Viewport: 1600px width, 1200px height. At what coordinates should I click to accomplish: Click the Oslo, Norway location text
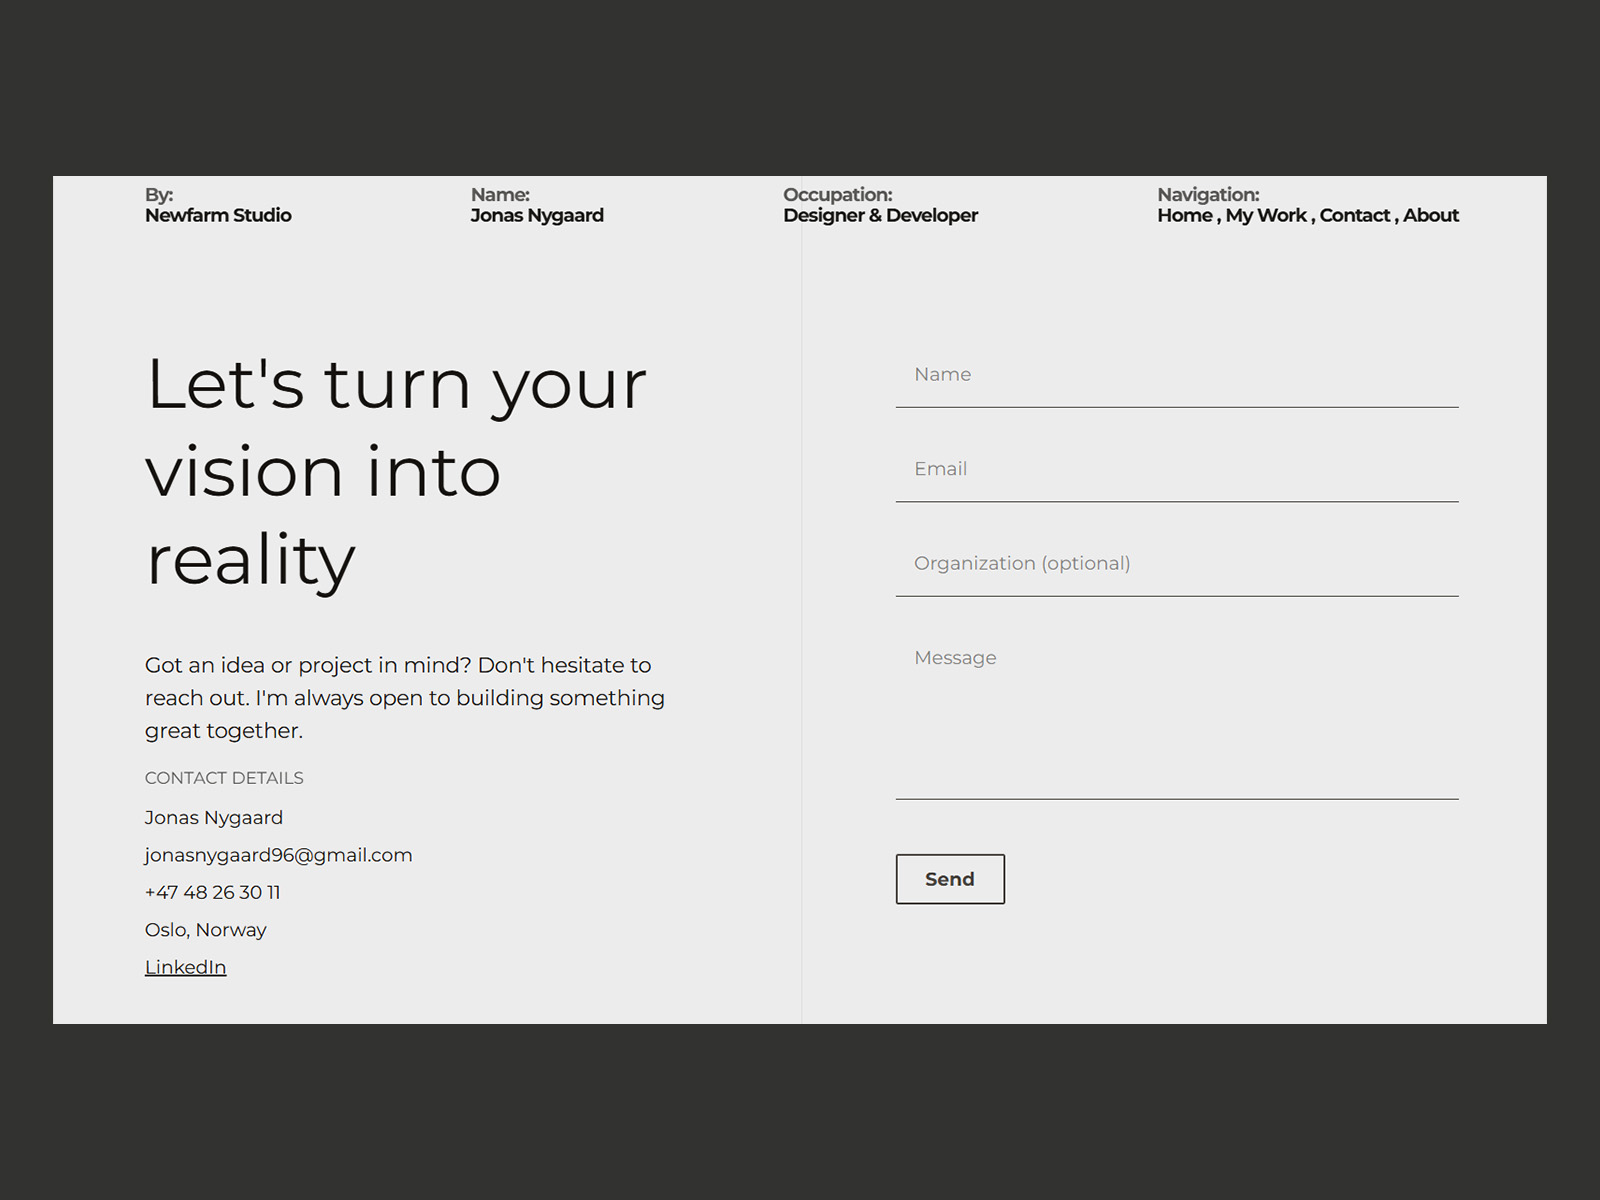click(x=205, y=930)
